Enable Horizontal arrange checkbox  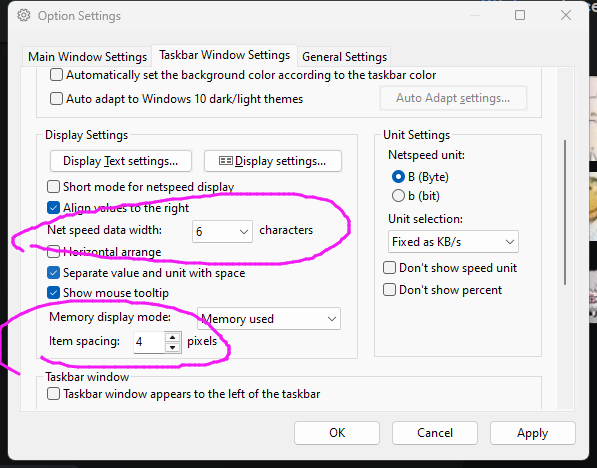click(53, 251)
